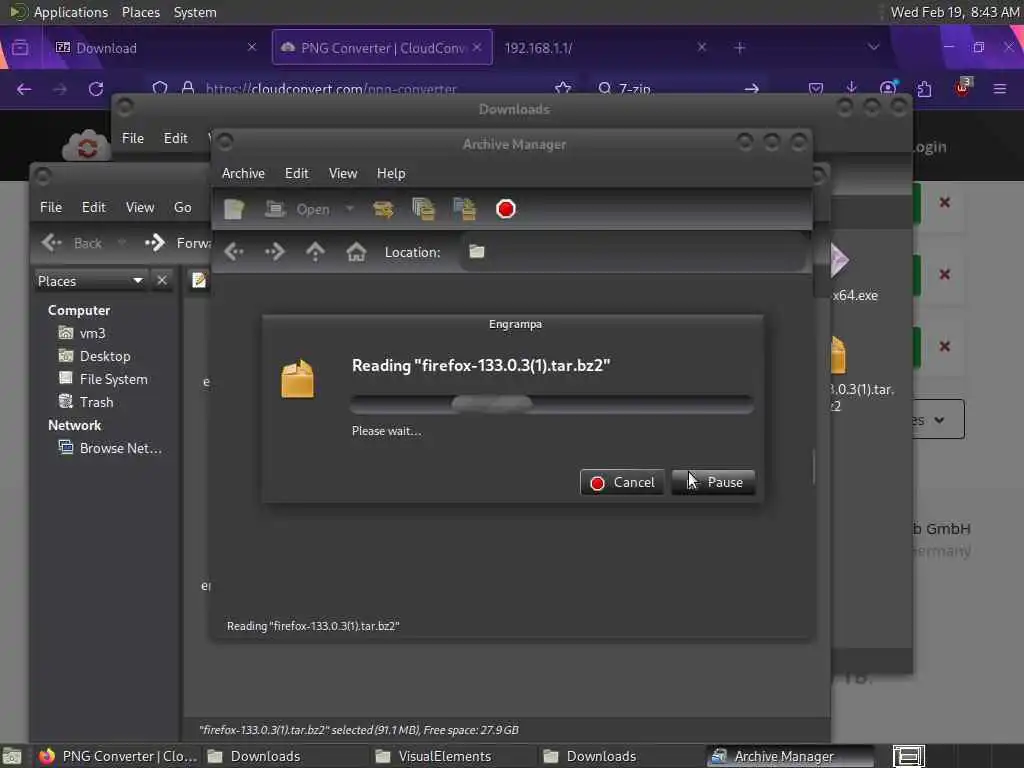Open the Firefox hamburger menu
The image size is (1024, 768).
click(999, 88)
